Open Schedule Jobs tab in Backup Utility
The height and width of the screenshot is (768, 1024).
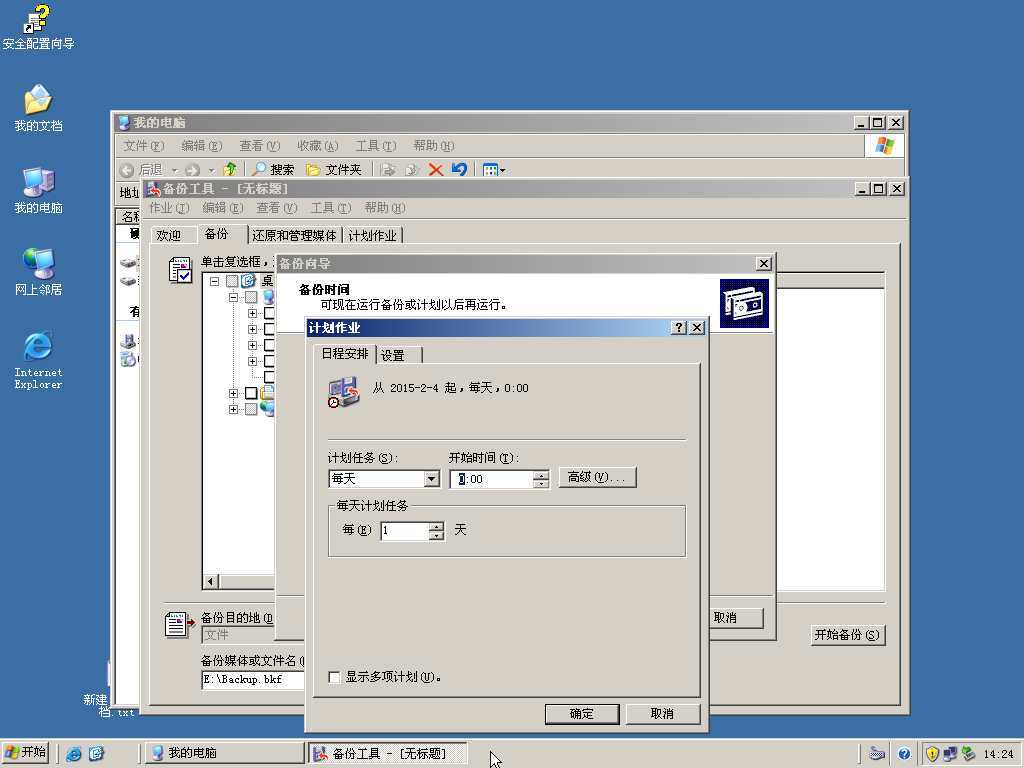tap(372, 235)
